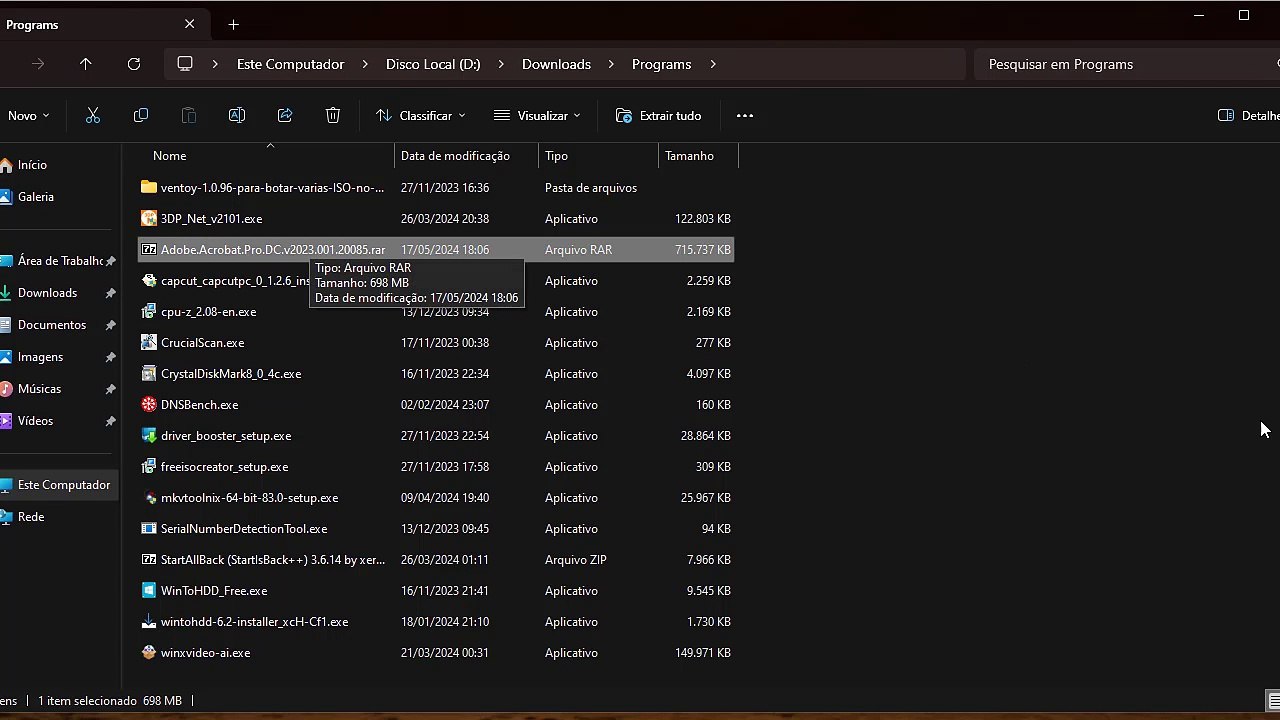Open Vídeos in navigation sidebar
This screenshot has height=720, width=1280.
35,421
